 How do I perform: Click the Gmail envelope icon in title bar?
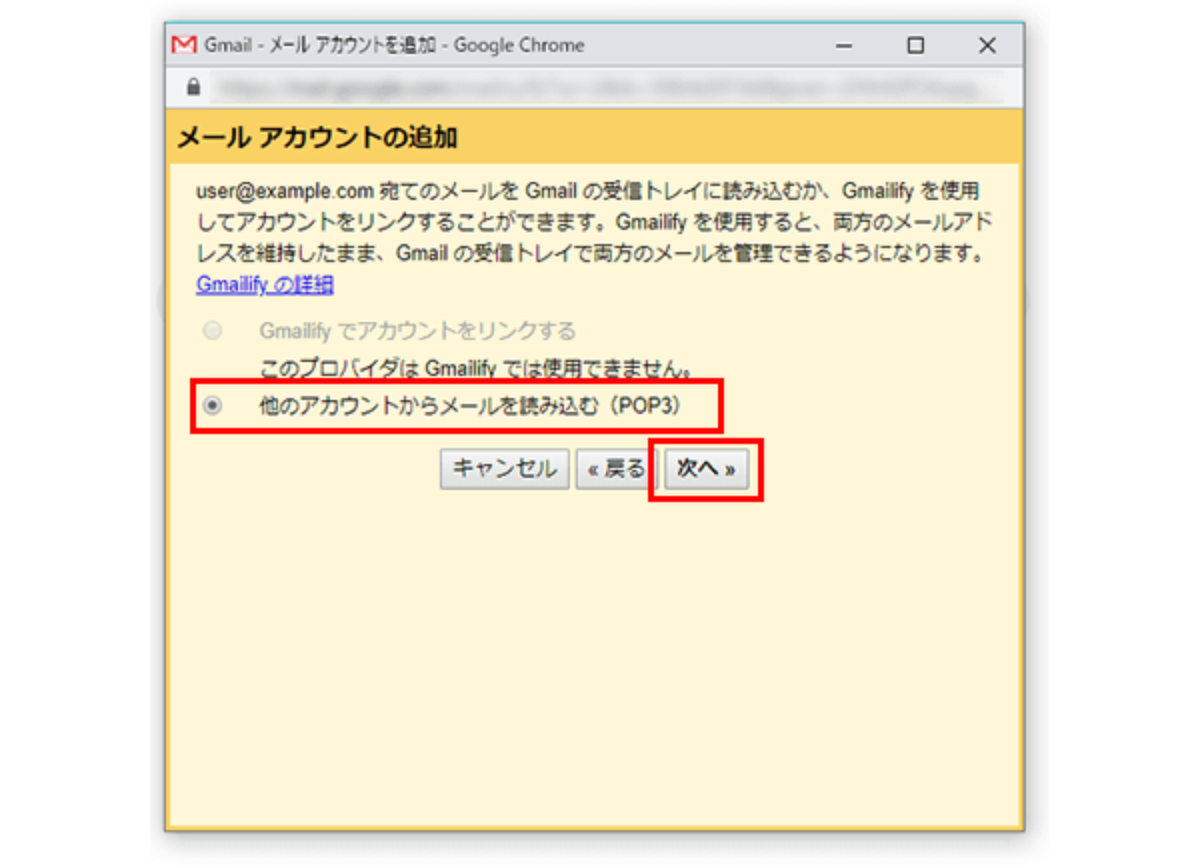184,45
